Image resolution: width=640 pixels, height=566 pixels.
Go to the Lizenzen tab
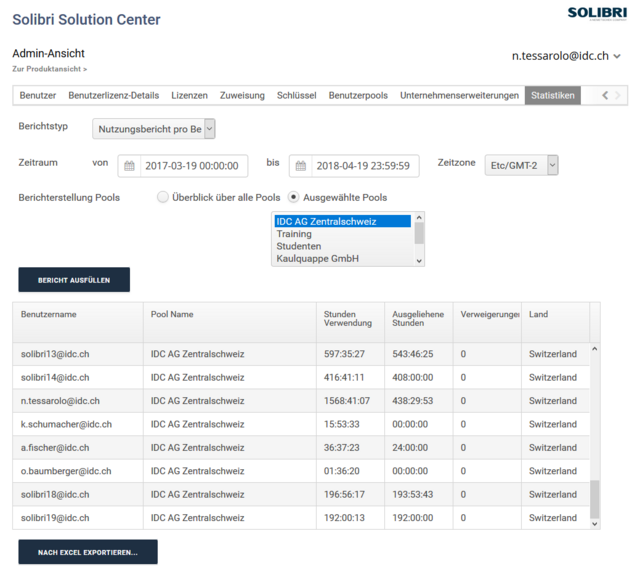[189, 95]
